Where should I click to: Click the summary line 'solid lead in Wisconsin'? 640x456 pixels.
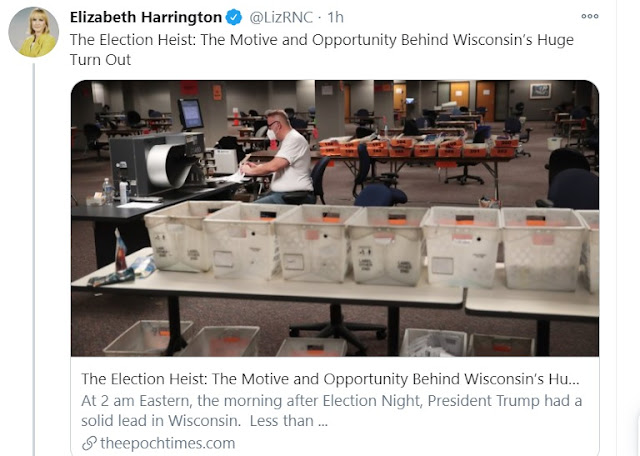click(161, 420)
